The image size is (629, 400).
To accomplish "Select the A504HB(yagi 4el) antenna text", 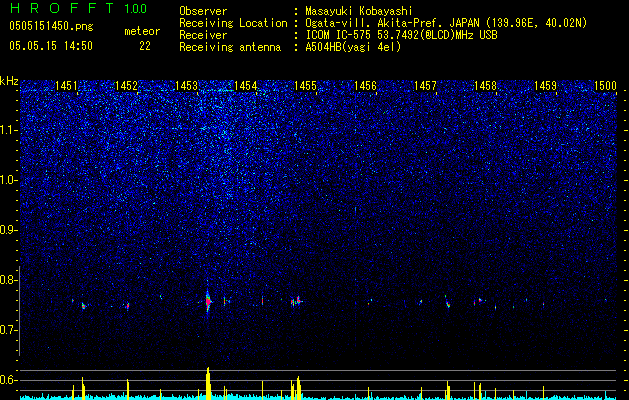I will click(x=353, y=47).
